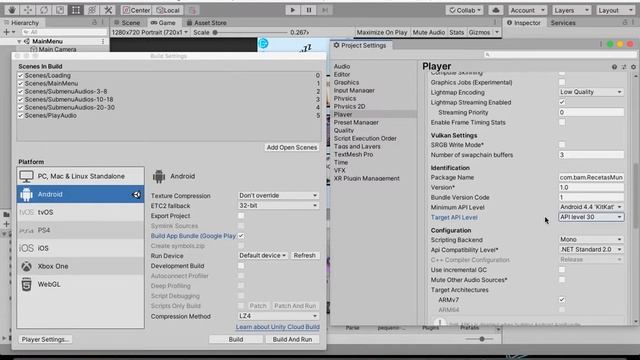Select the Rotate tool

(44, 10)
